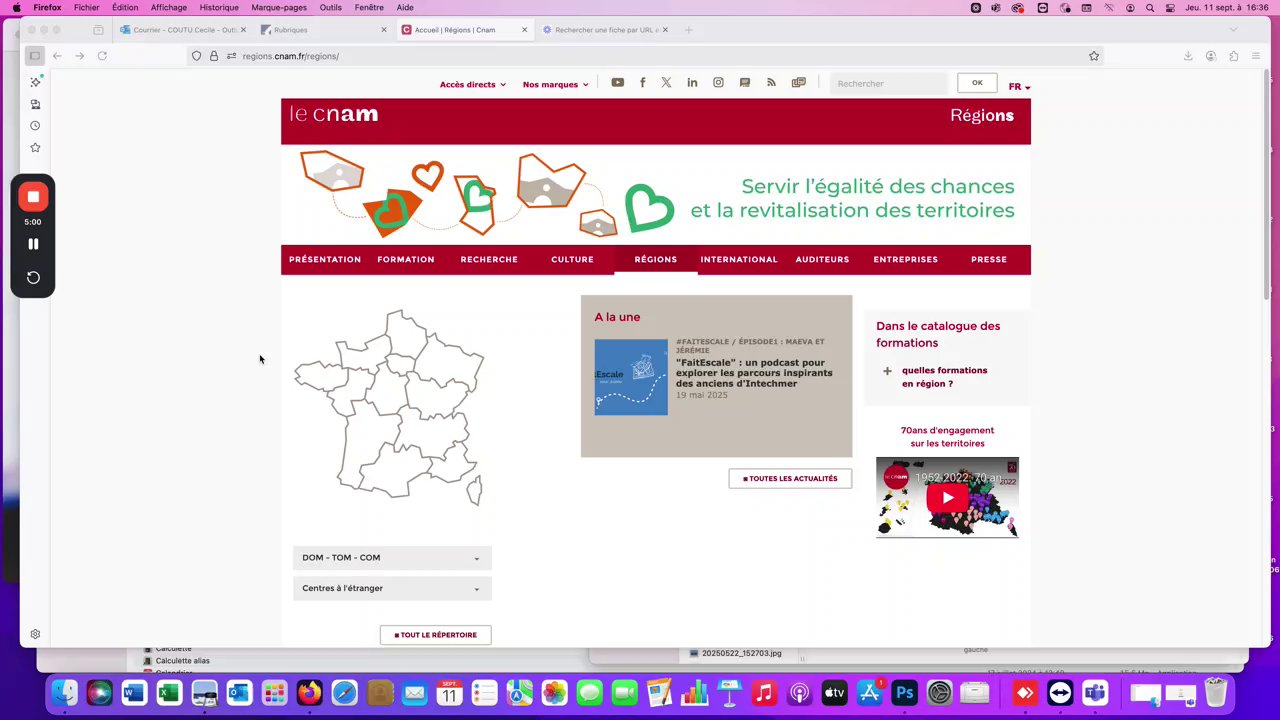Open the Cnam Instagram icon
Viewport: 1280px width, 720px height.
coord(718,83)
